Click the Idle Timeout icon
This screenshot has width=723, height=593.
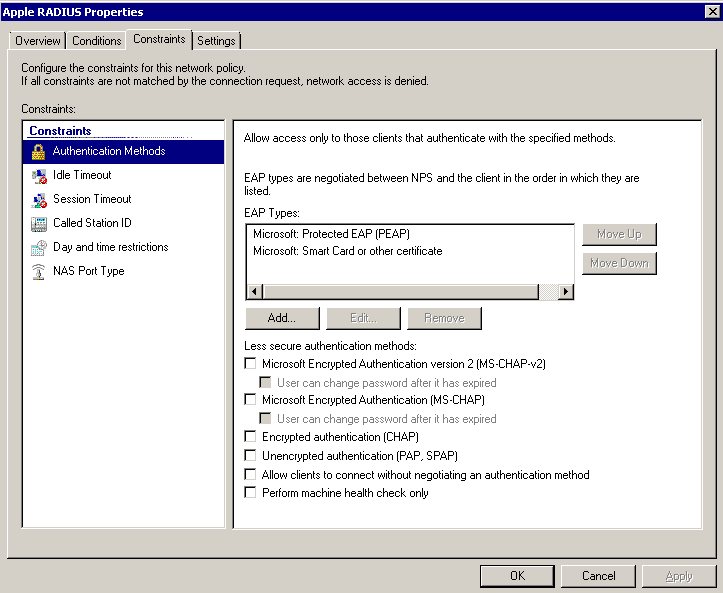[x=39, y=176]
